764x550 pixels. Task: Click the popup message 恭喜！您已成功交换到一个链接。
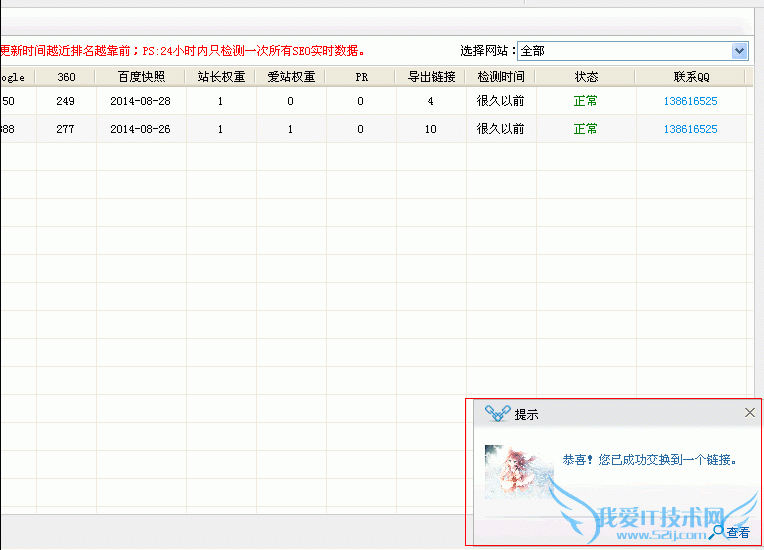coord(650,459)
